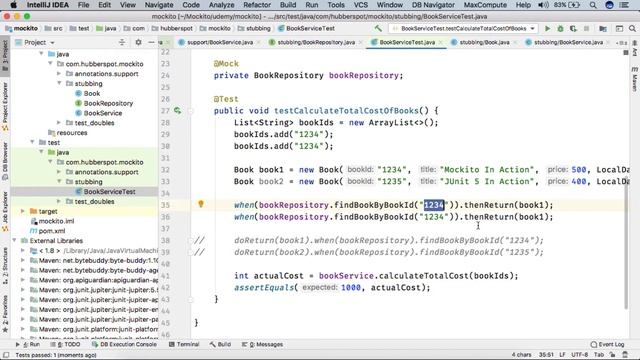Open the Favorites side tool window
The image size is (640, 360).
tap(5, 313)
